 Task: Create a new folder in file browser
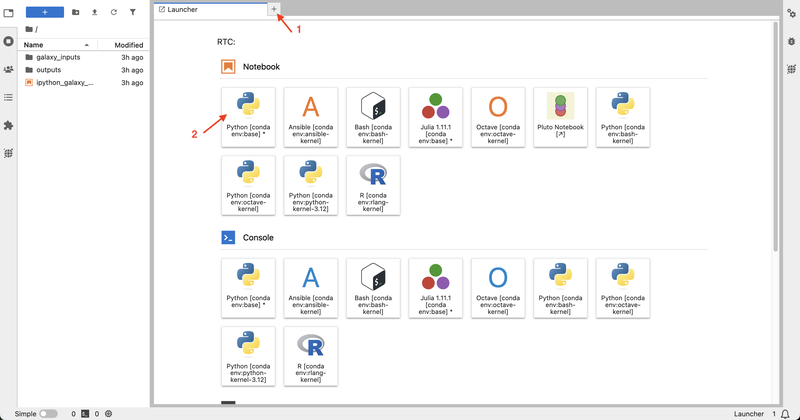76,12
